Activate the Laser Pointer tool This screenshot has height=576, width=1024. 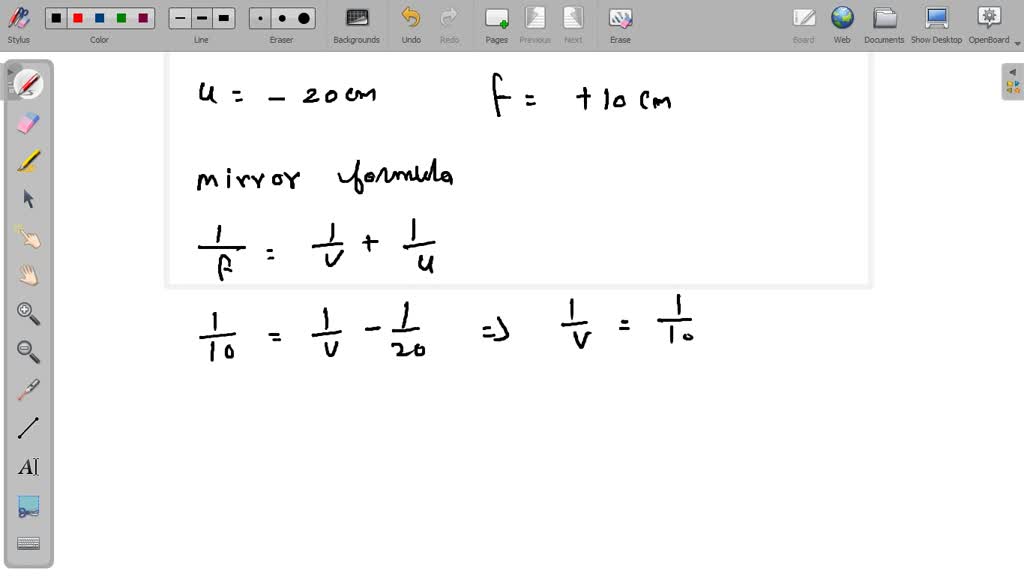click(28, 391)
